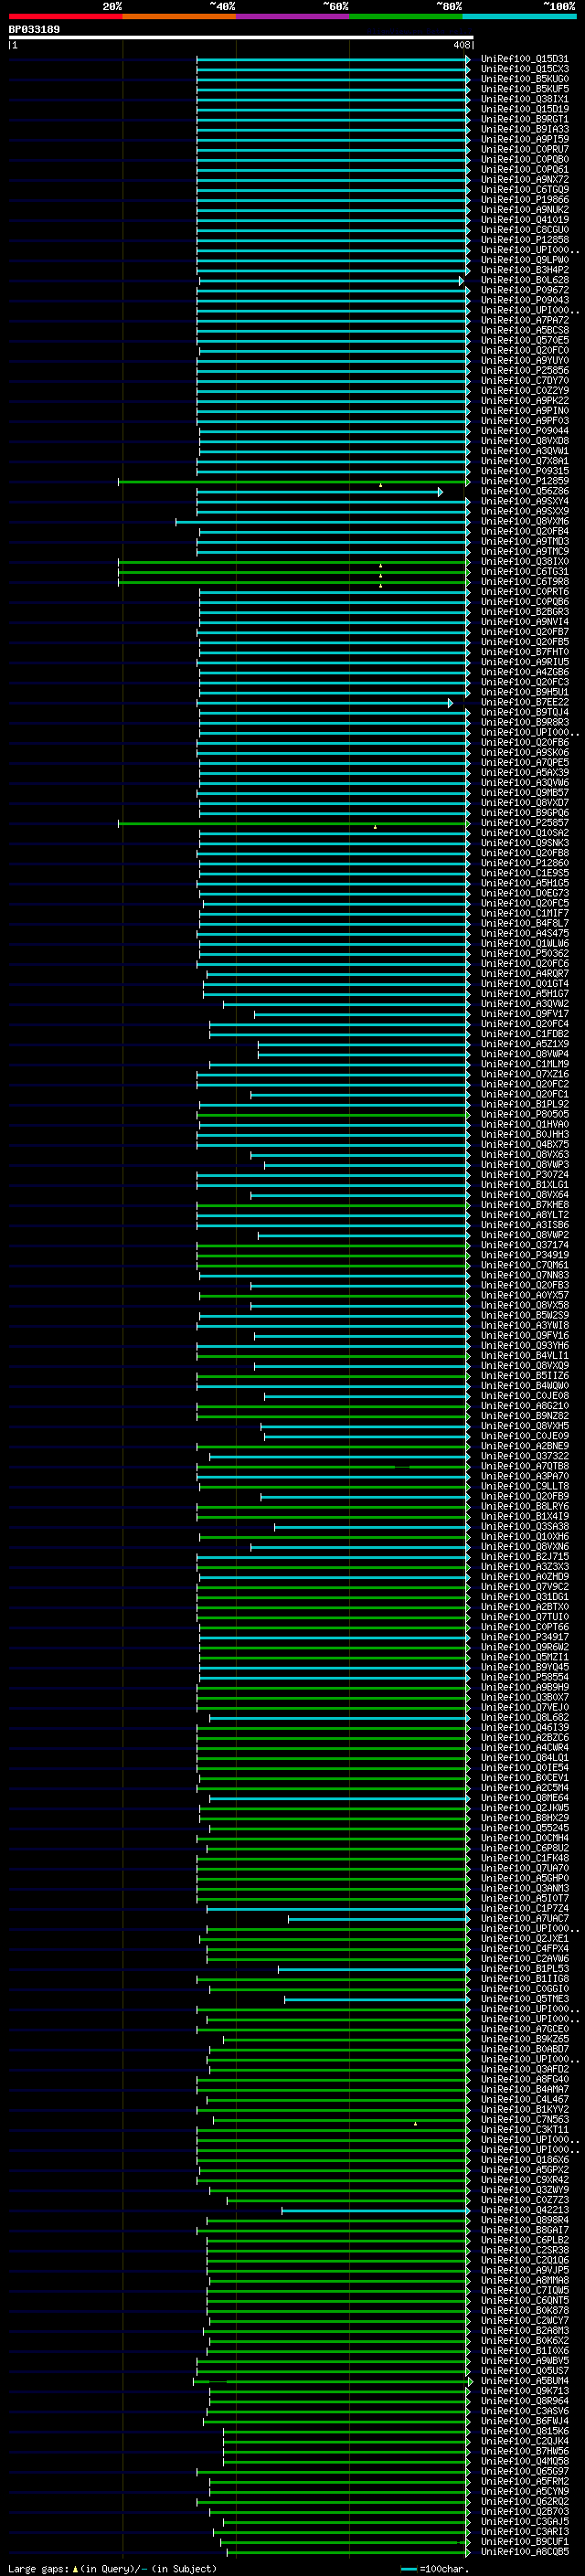Select hit UniRef100_P25856
Image resolution: width=585 pixels, height=2576 pixels.
coord(524,370)
